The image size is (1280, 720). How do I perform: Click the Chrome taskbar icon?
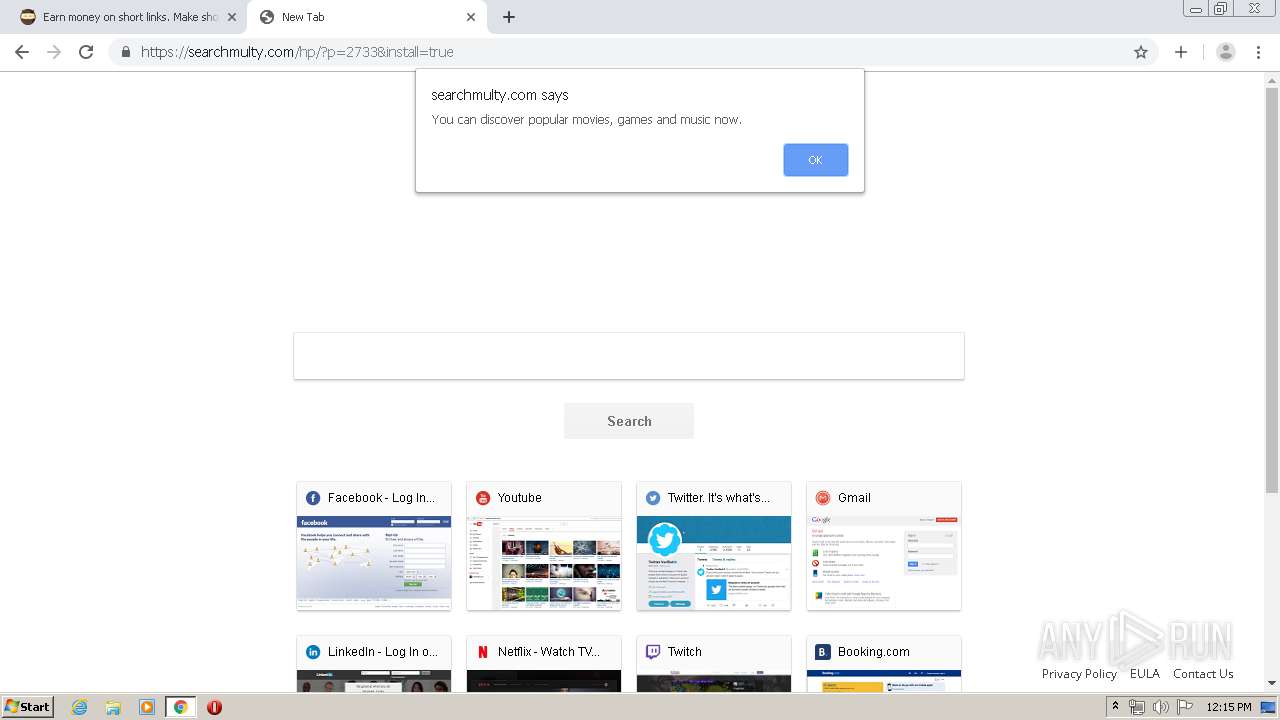tap(181, 707)
